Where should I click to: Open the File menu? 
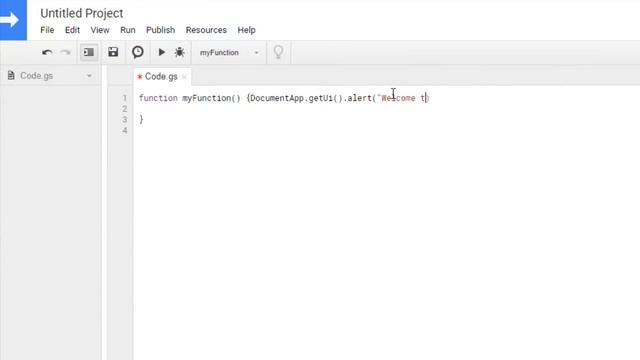click(47, 30)
